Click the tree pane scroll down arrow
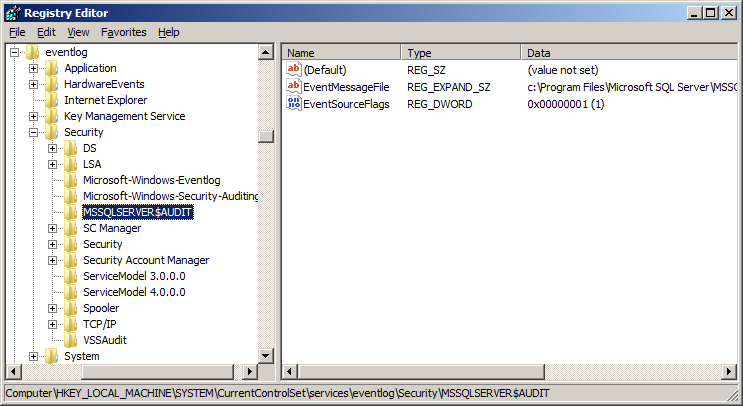This screenshot has width=743, height=406. [266, 356]
